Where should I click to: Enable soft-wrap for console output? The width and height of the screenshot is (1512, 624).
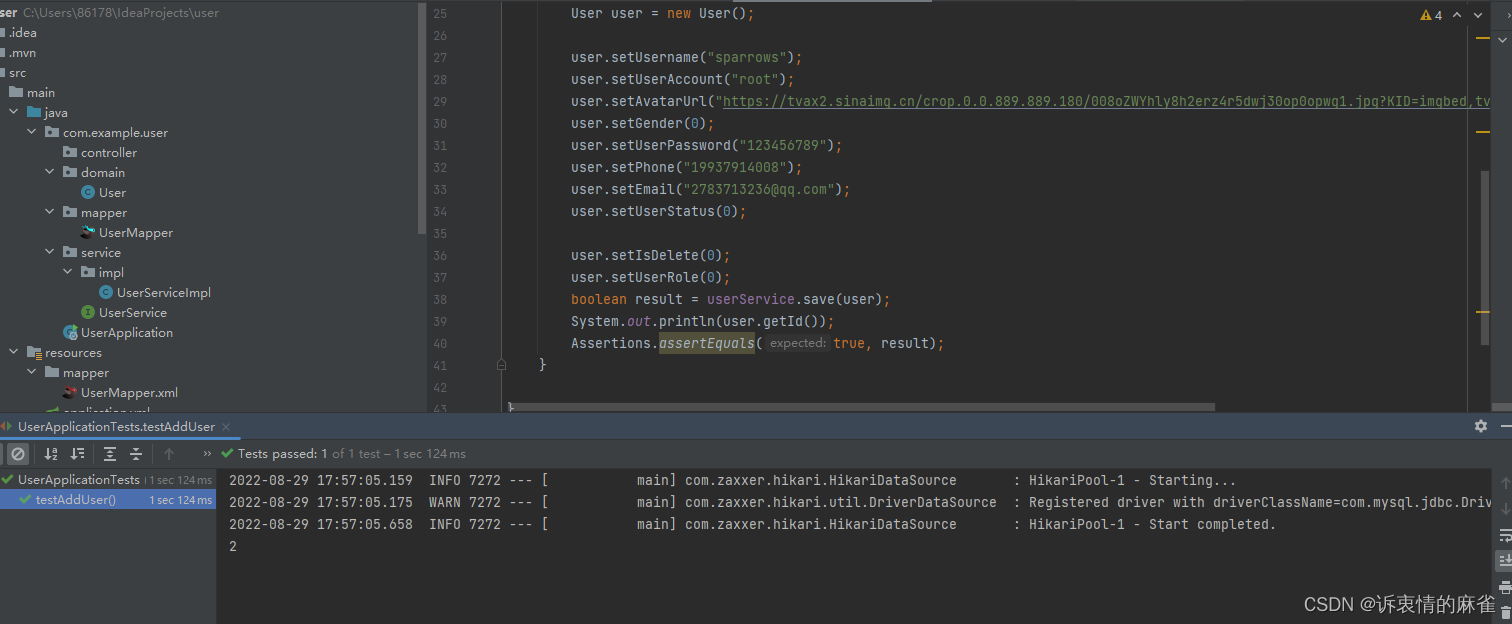click(1504, 534)
